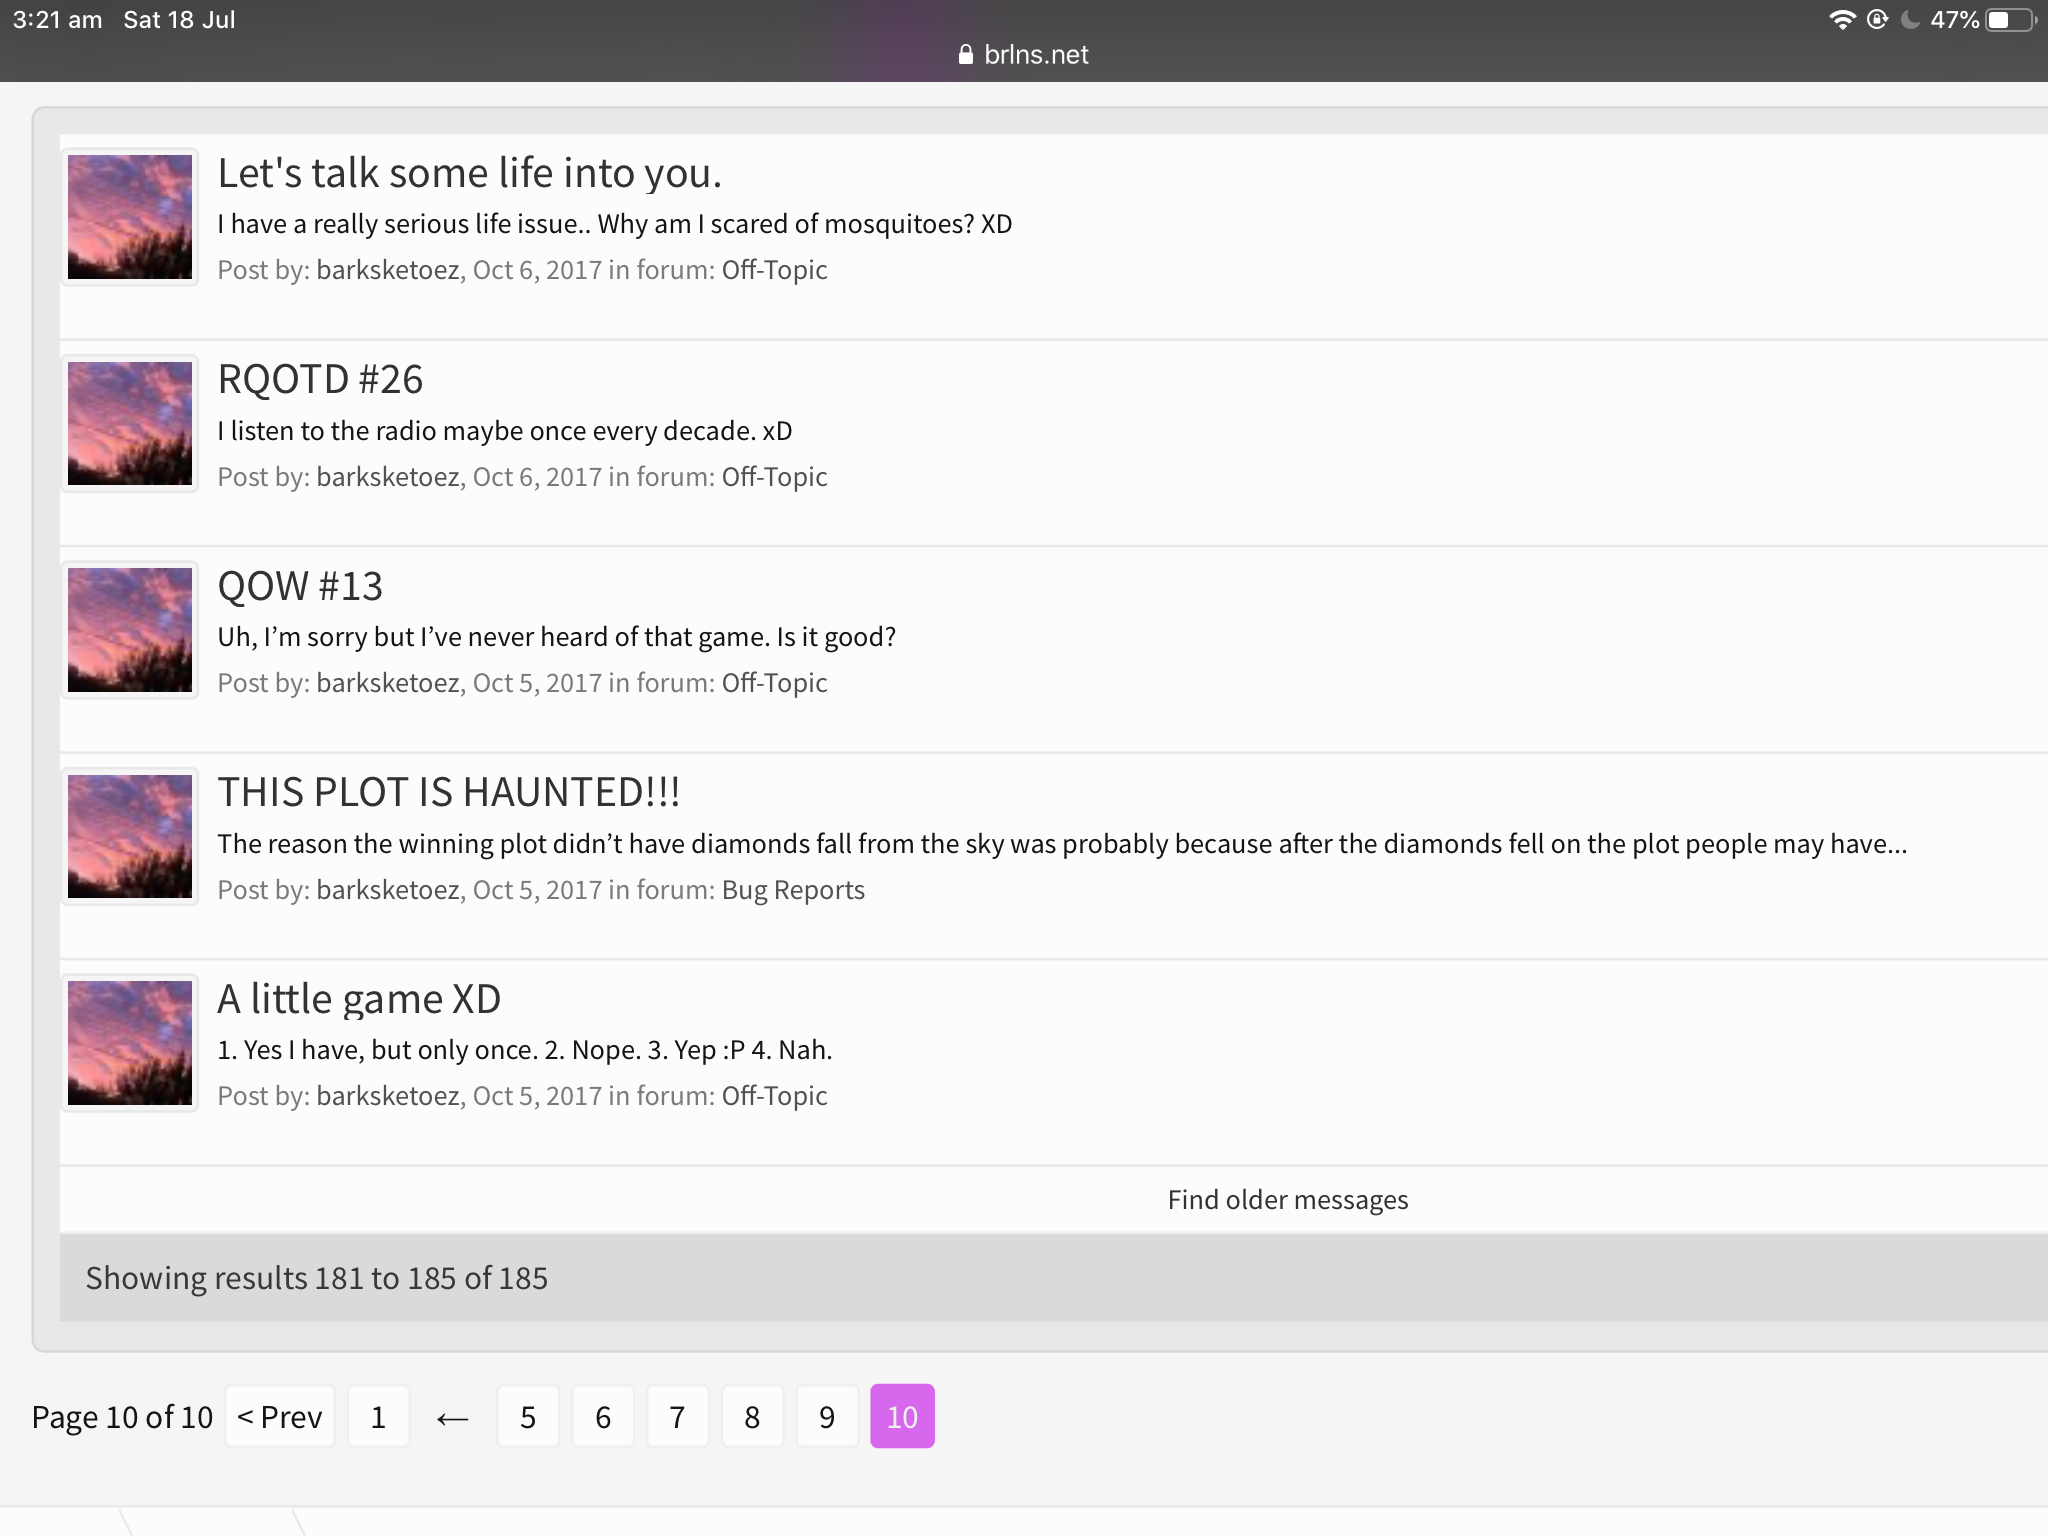Screen dimensions: 2048x1536
Task: Open the QOW #13 thread
Action: 300,586
